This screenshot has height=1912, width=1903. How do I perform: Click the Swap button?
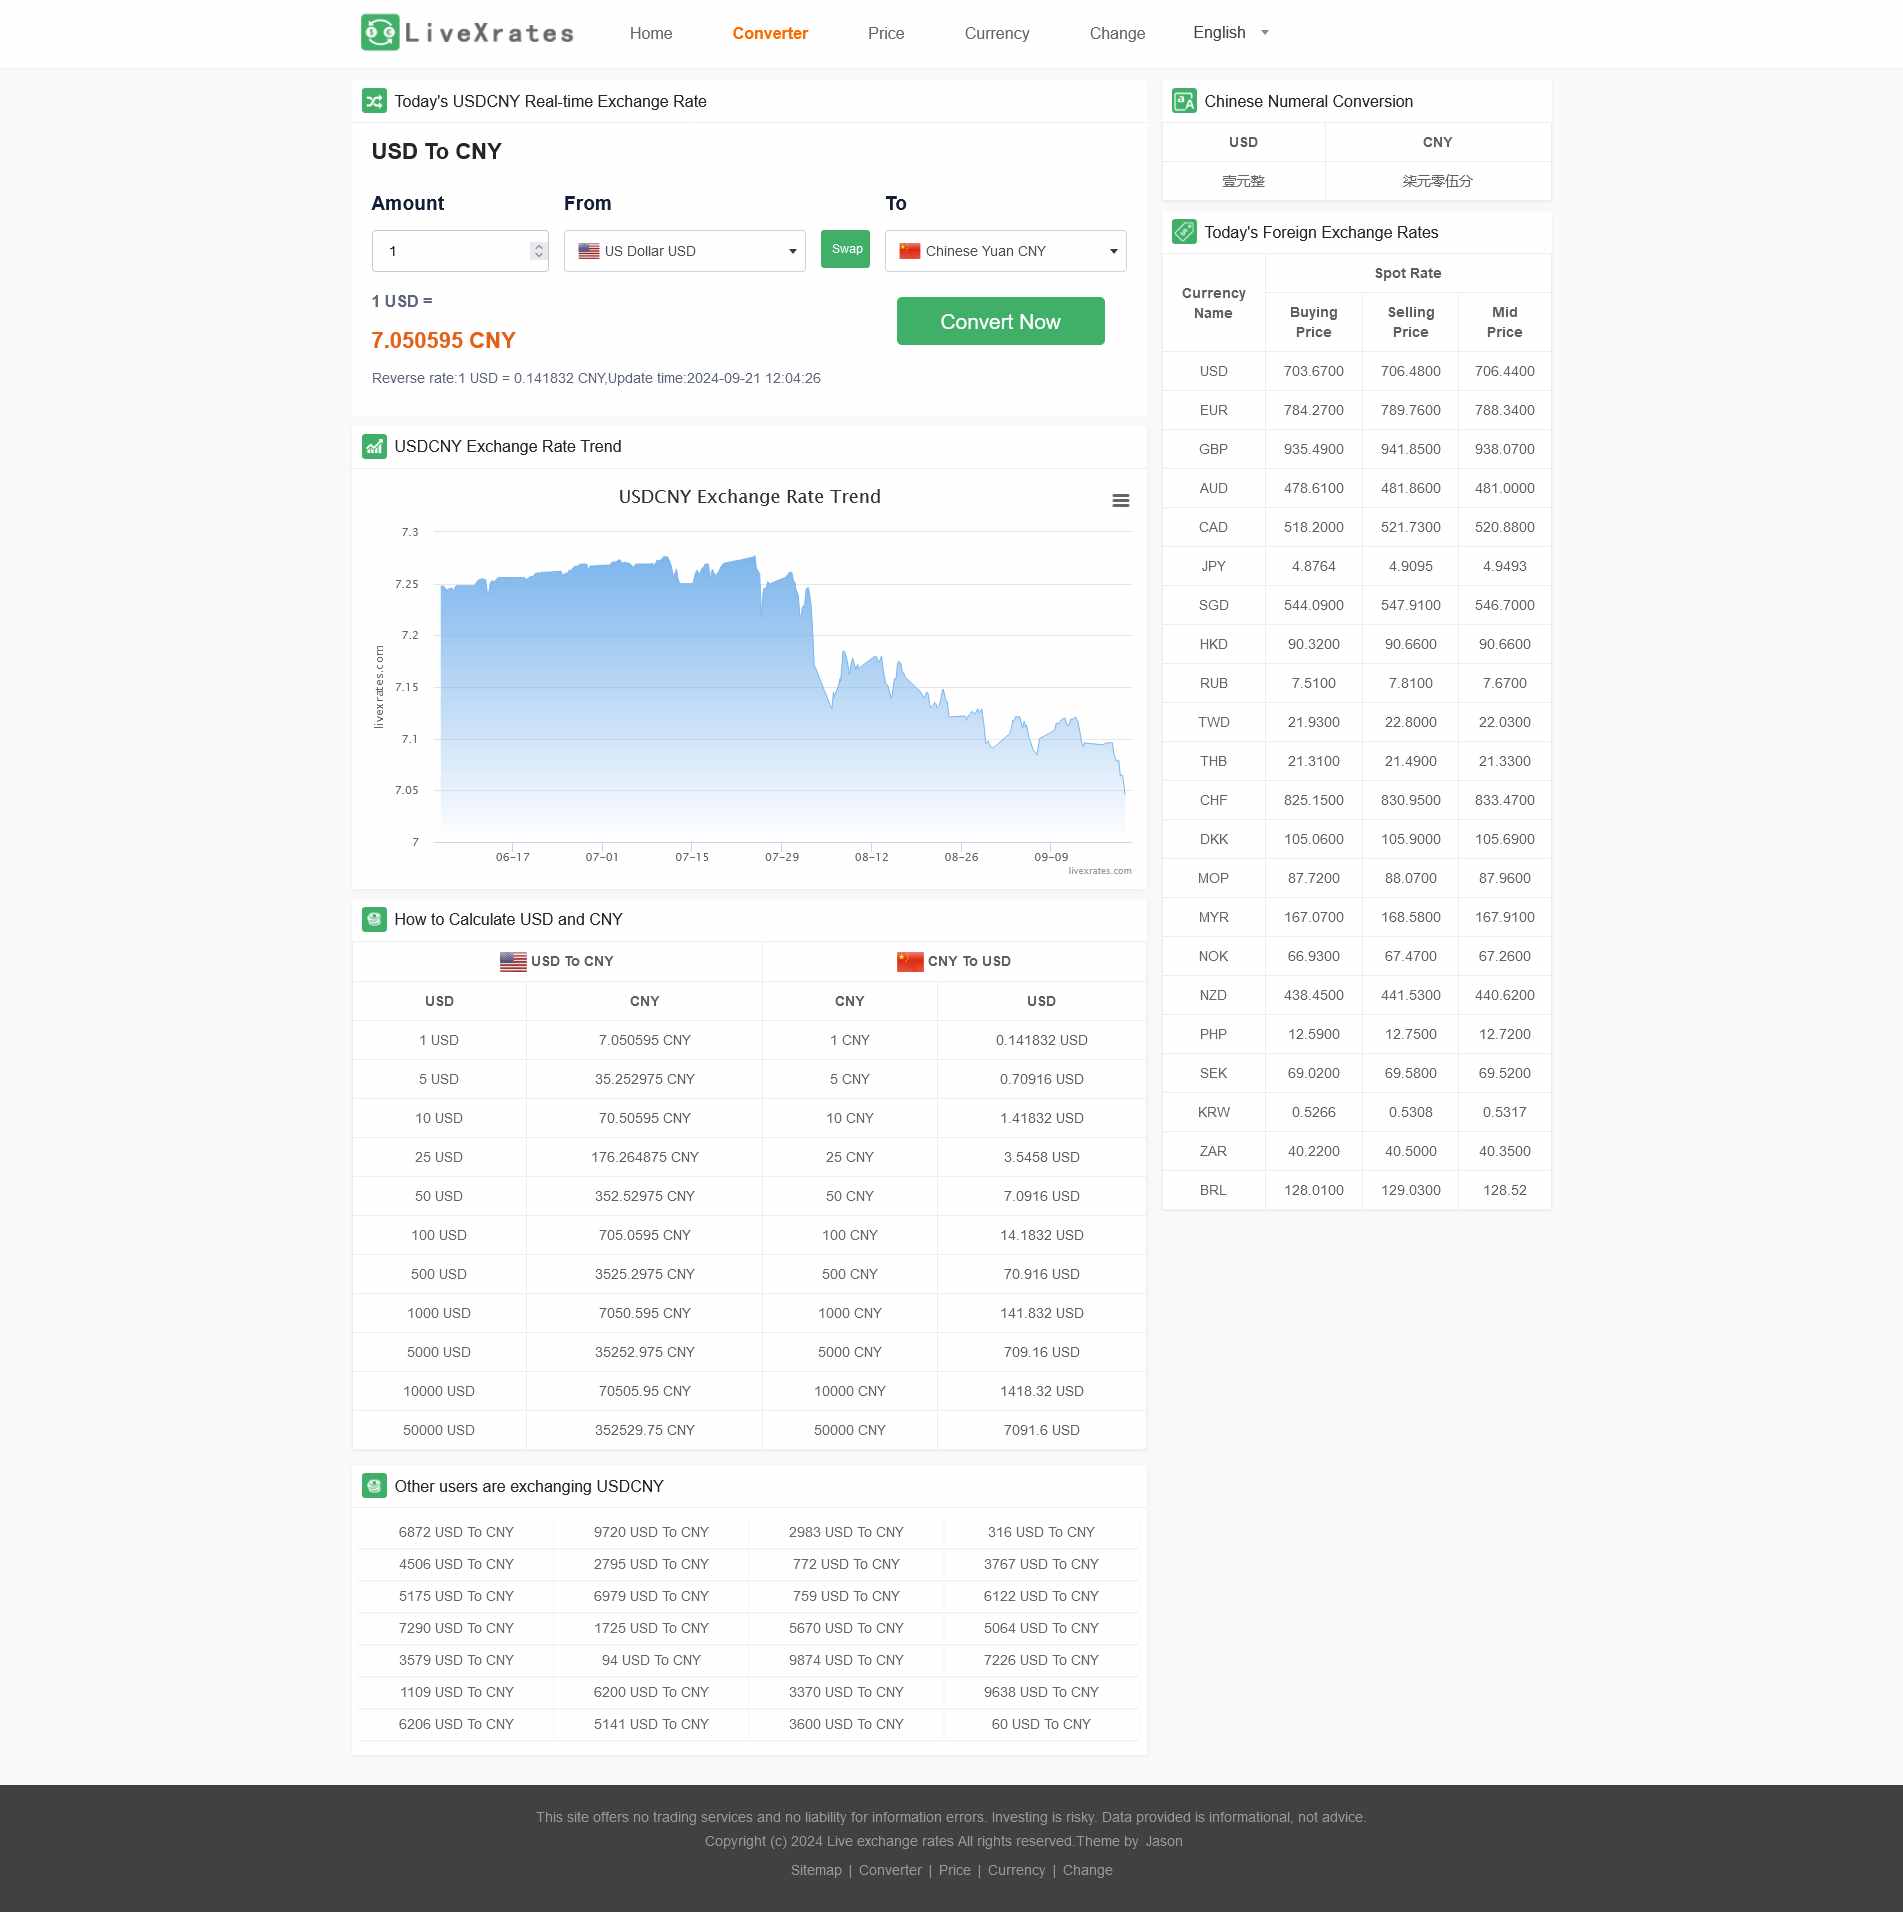click(845, 249)
